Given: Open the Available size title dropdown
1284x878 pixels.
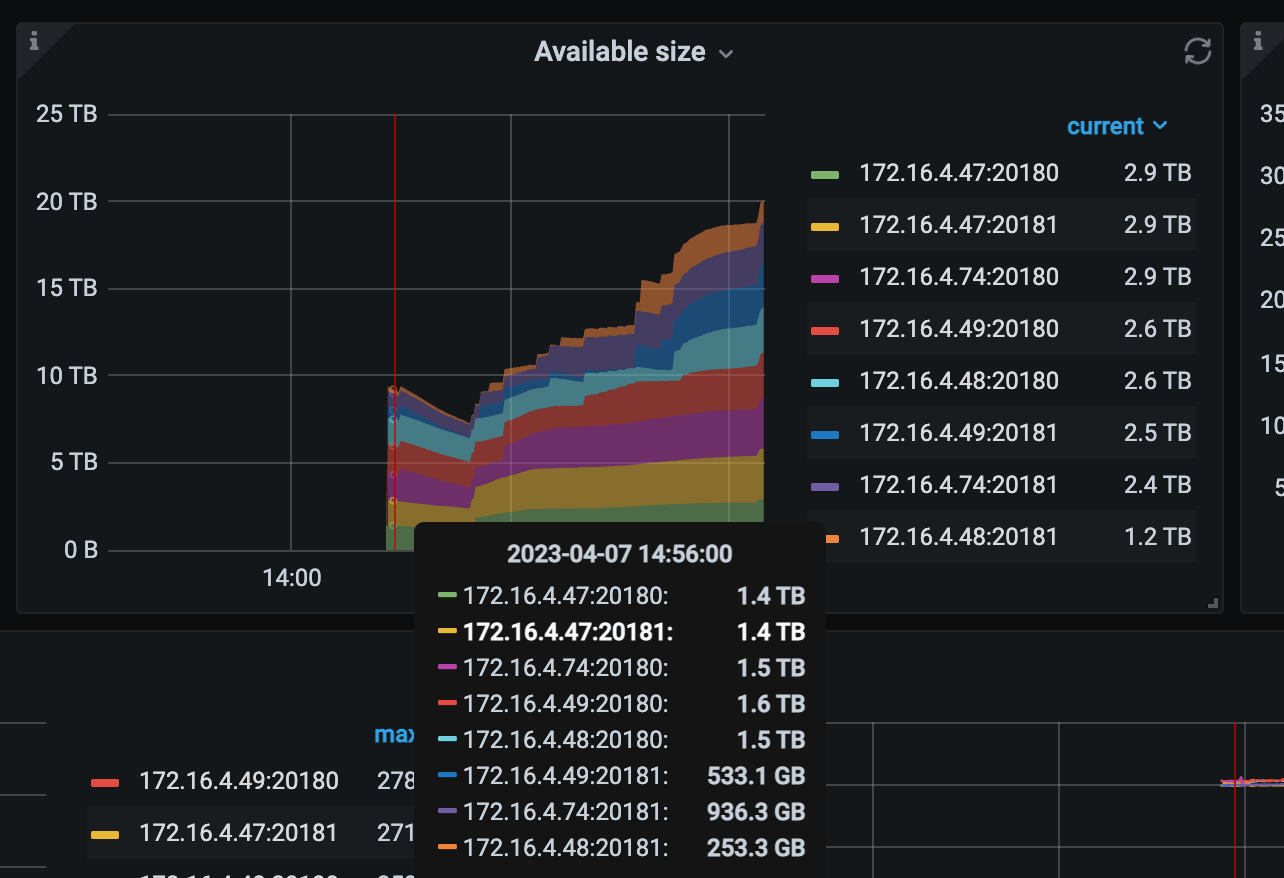Looking at the screenshot, I should (x=634, y=52).
